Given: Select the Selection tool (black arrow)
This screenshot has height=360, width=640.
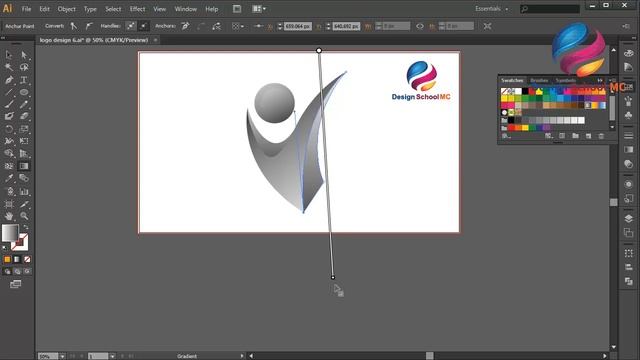Looking at the screenshot, I should [9, 55].
